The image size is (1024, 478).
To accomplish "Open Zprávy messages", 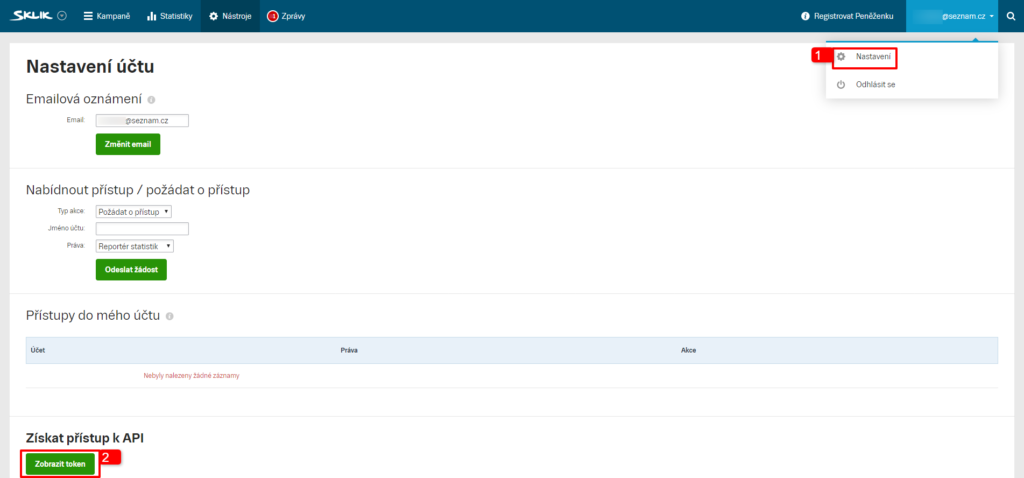I will click(286, 16).
